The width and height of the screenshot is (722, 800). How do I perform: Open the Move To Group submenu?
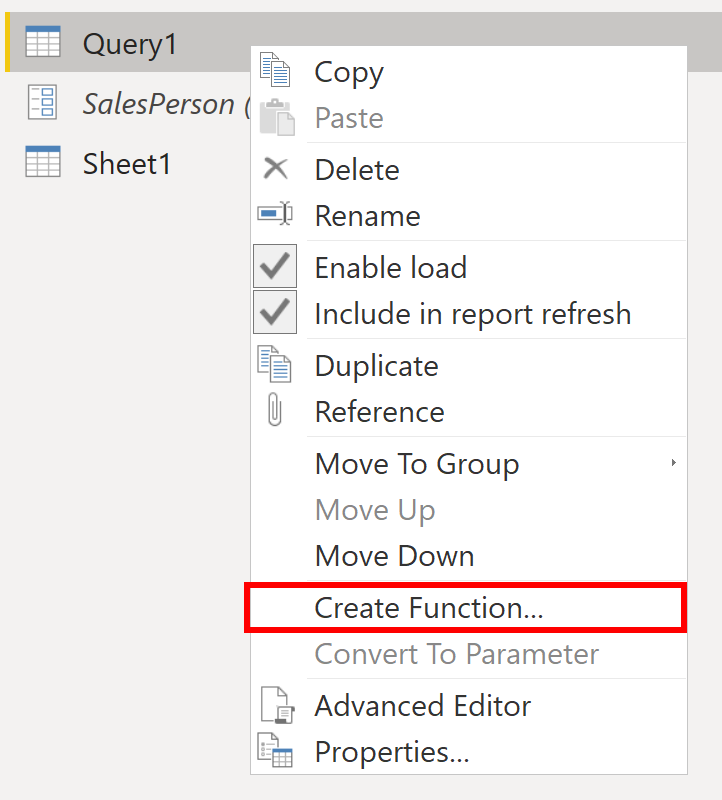point(417,463)
